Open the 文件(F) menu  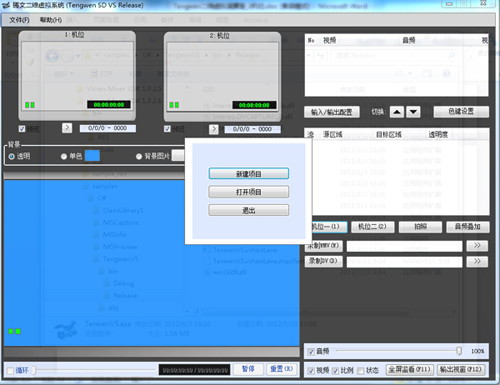19,20
